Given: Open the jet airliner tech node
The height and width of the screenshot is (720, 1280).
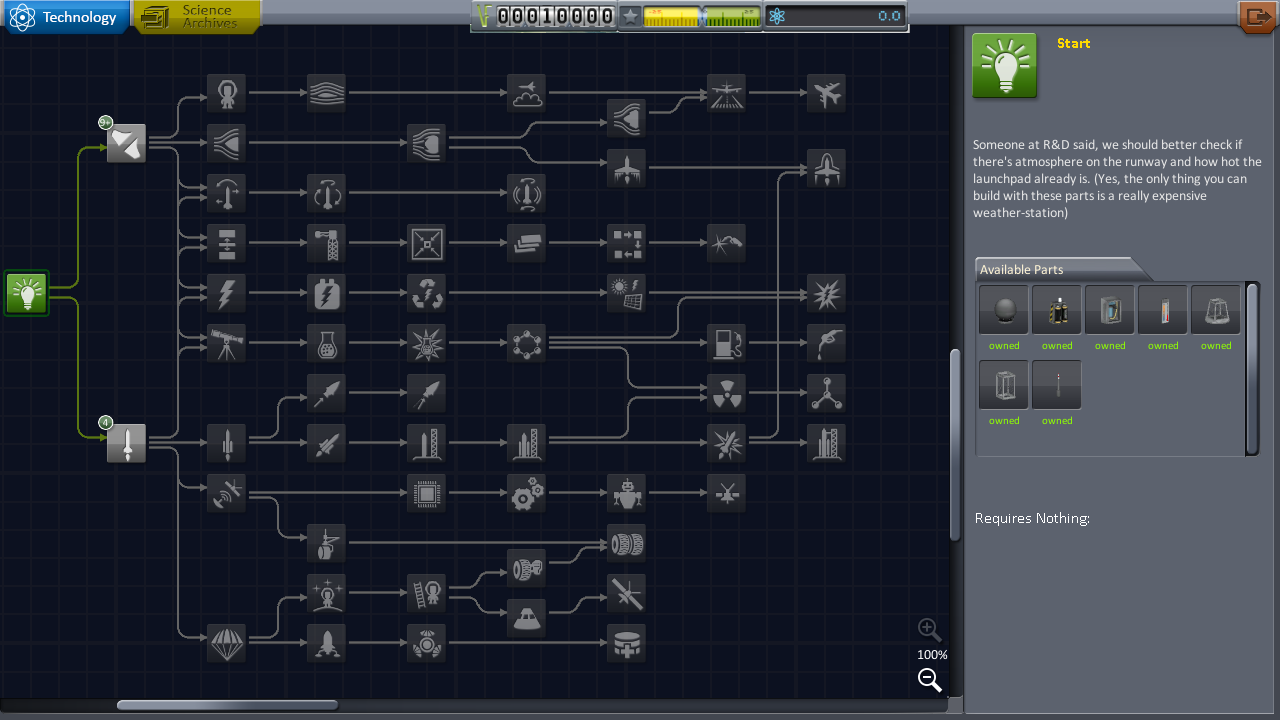Looking at the screenshot, I should 826,93.
